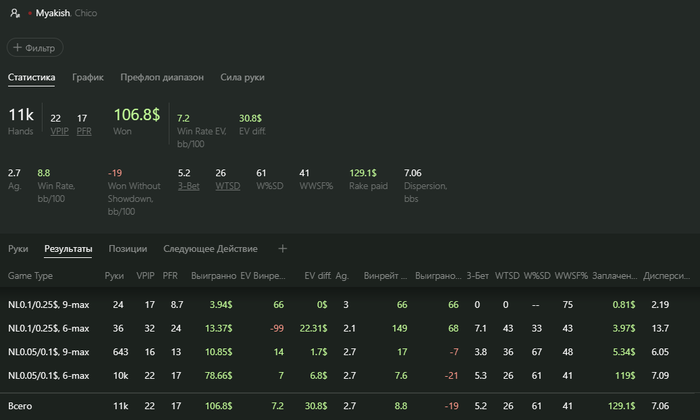Click the PFR stat link
The image size is (700, 420).
coord(84,131)
